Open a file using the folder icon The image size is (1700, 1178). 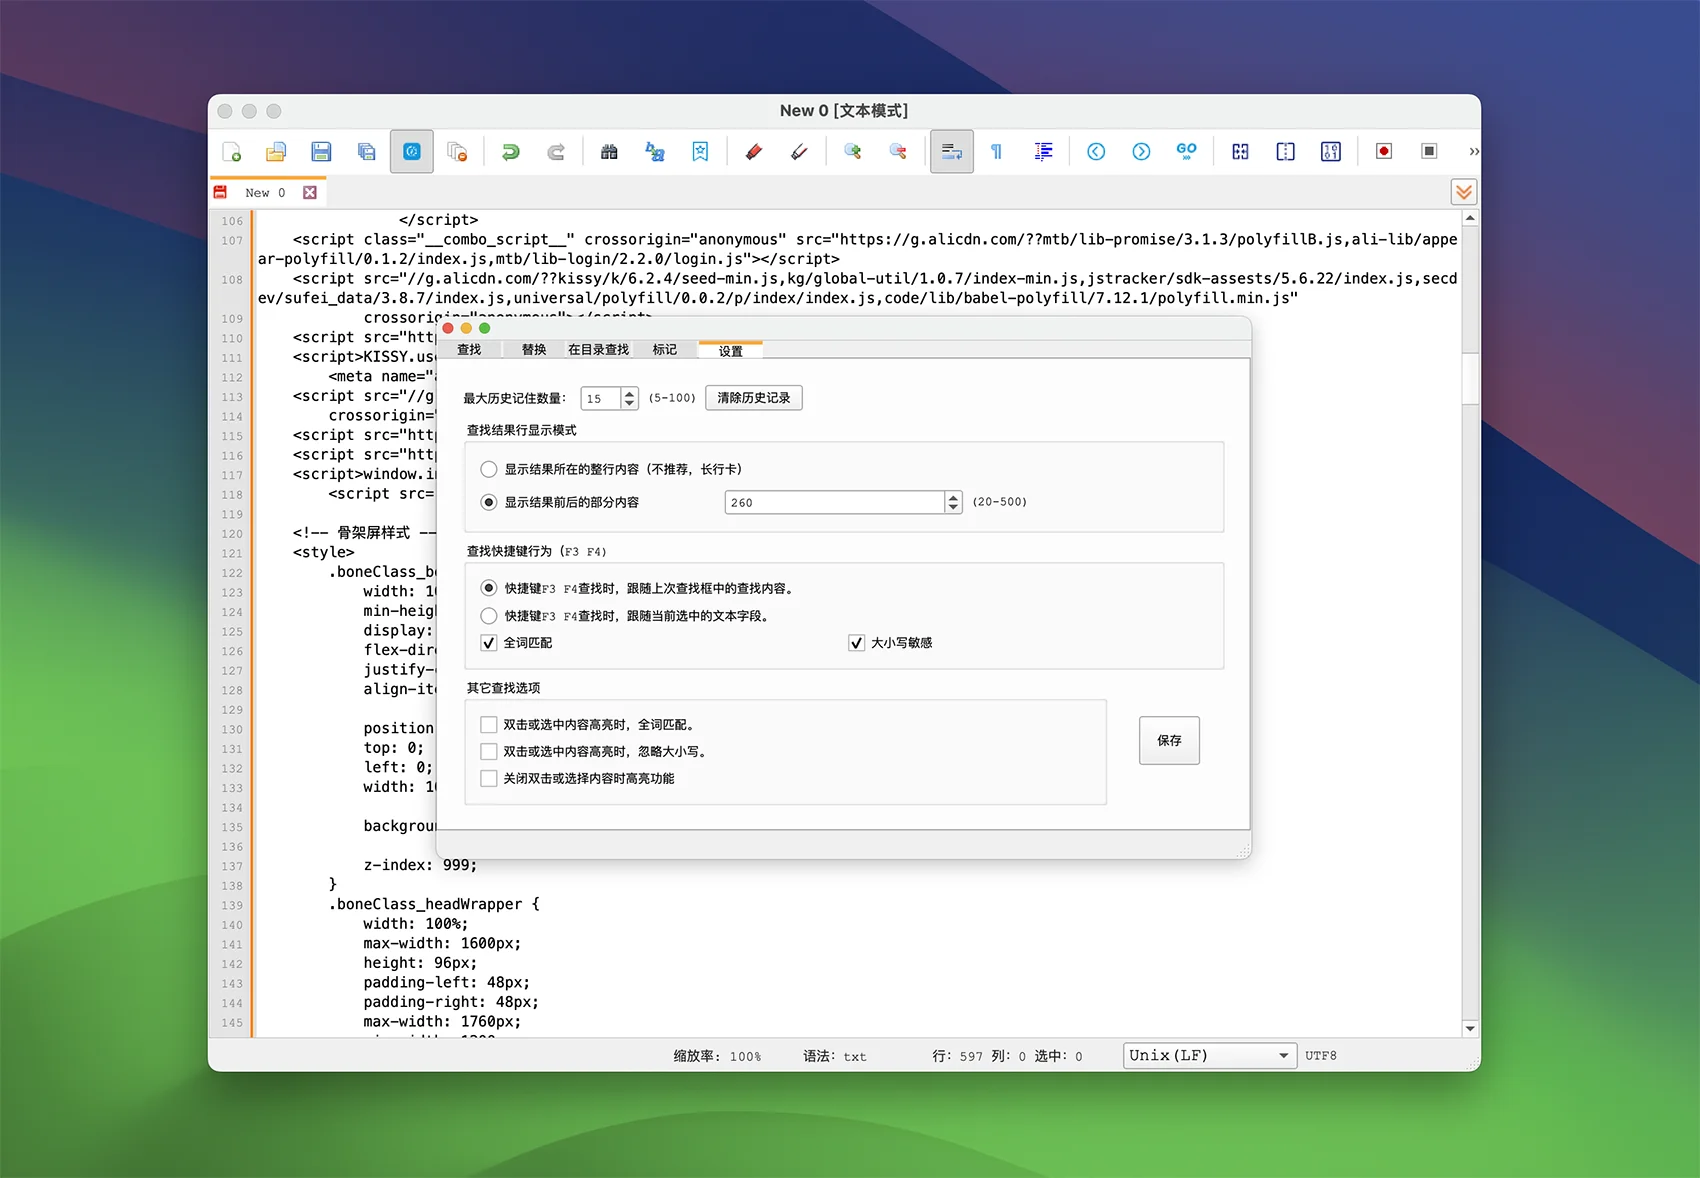[276, 152]
